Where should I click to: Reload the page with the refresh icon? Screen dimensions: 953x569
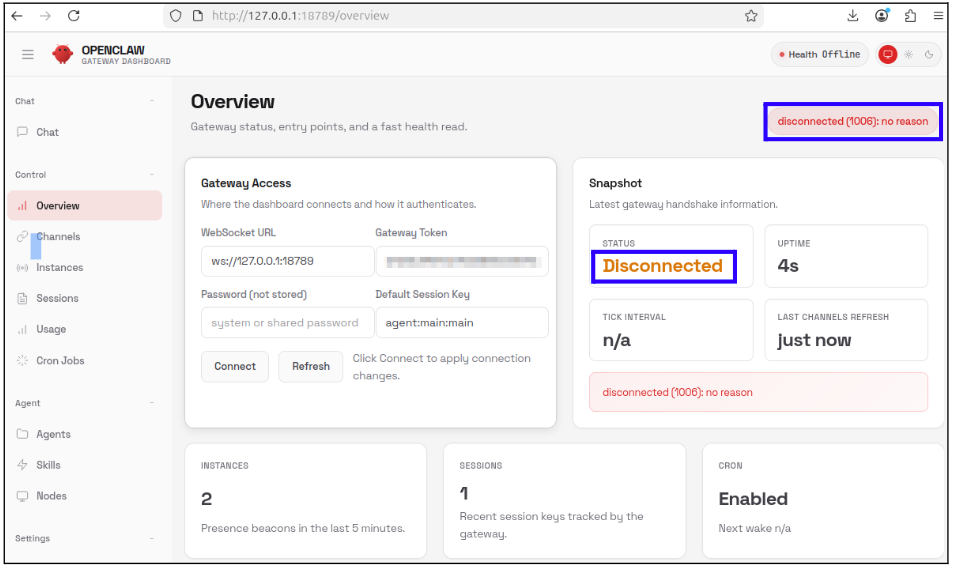point(74,16)
